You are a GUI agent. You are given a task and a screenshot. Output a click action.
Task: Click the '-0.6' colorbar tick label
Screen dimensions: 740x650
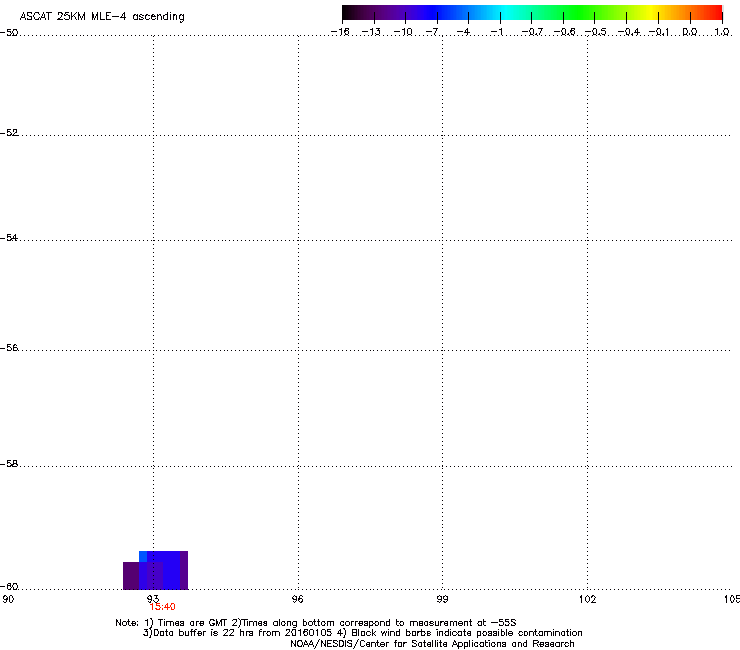564,32
